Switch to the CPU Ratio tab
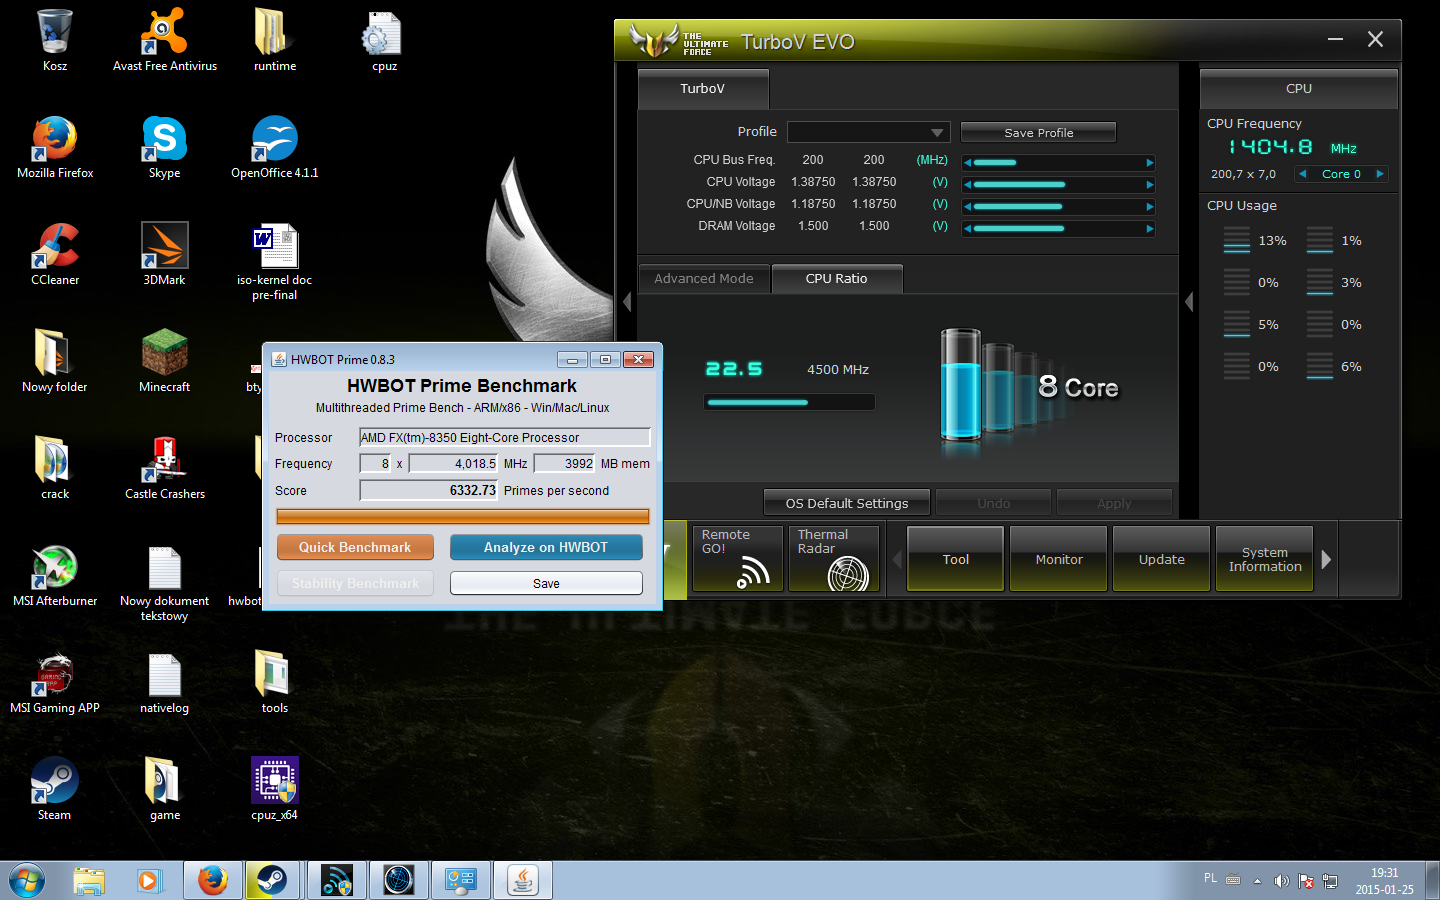This screenshot has width=1440, height=900. [x=837, y=279]
